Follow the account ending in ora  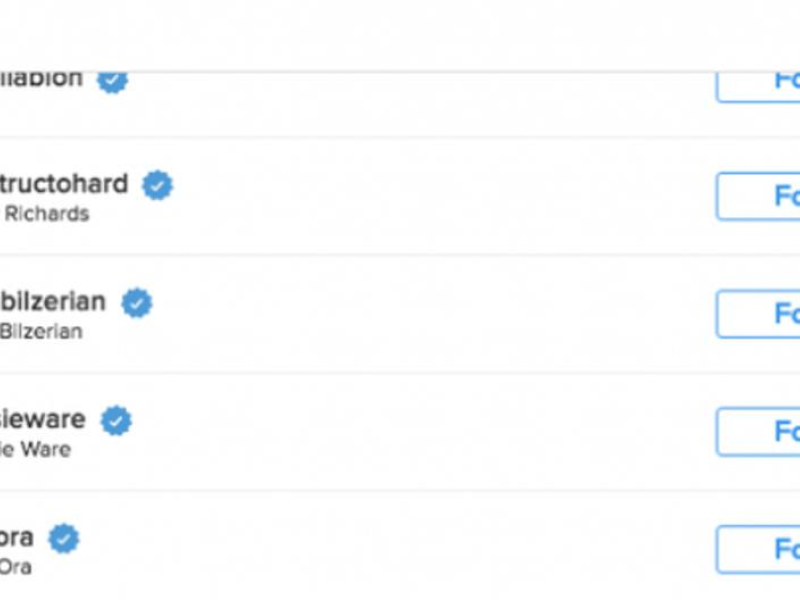tap(758, 549)
